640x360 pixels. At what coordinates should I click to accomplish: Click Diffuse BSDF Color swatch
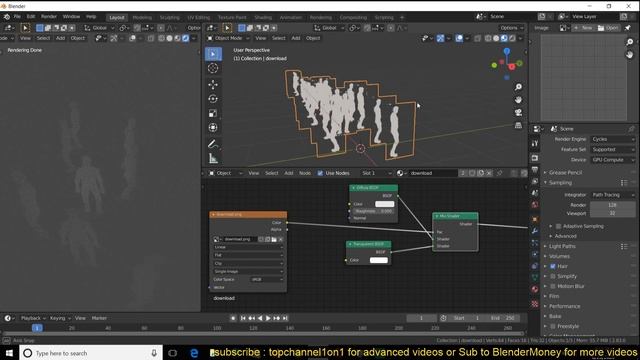(x=384, y=204)
